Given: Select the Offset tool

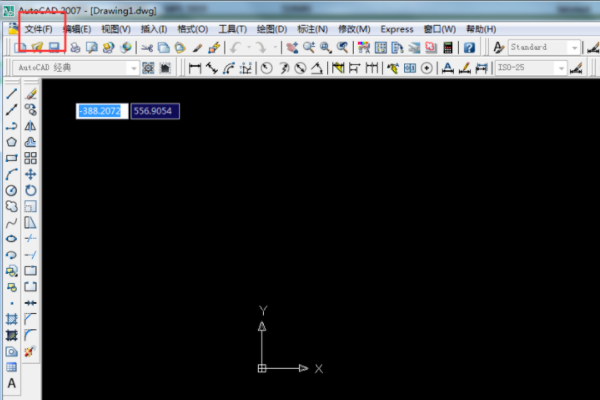Looking at the screenshot, I should pos(31,142).
